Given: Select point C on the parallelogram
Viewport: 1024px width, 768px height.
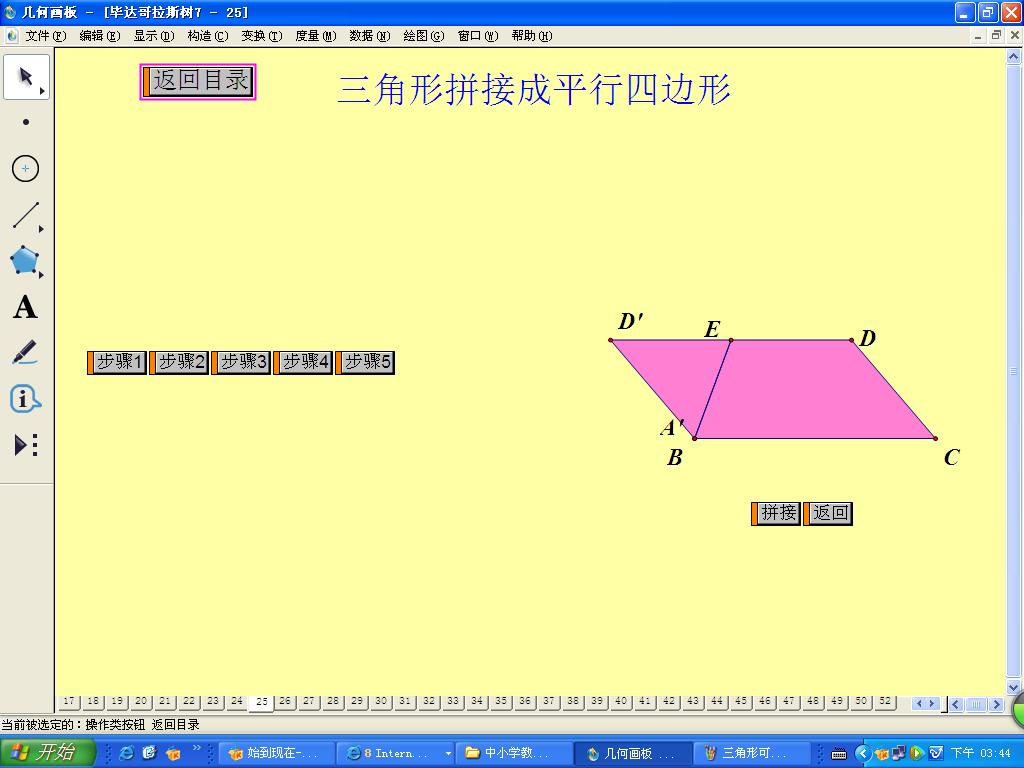Looking at the screenshot, I should pyautogui.click(x=936, y=439).
